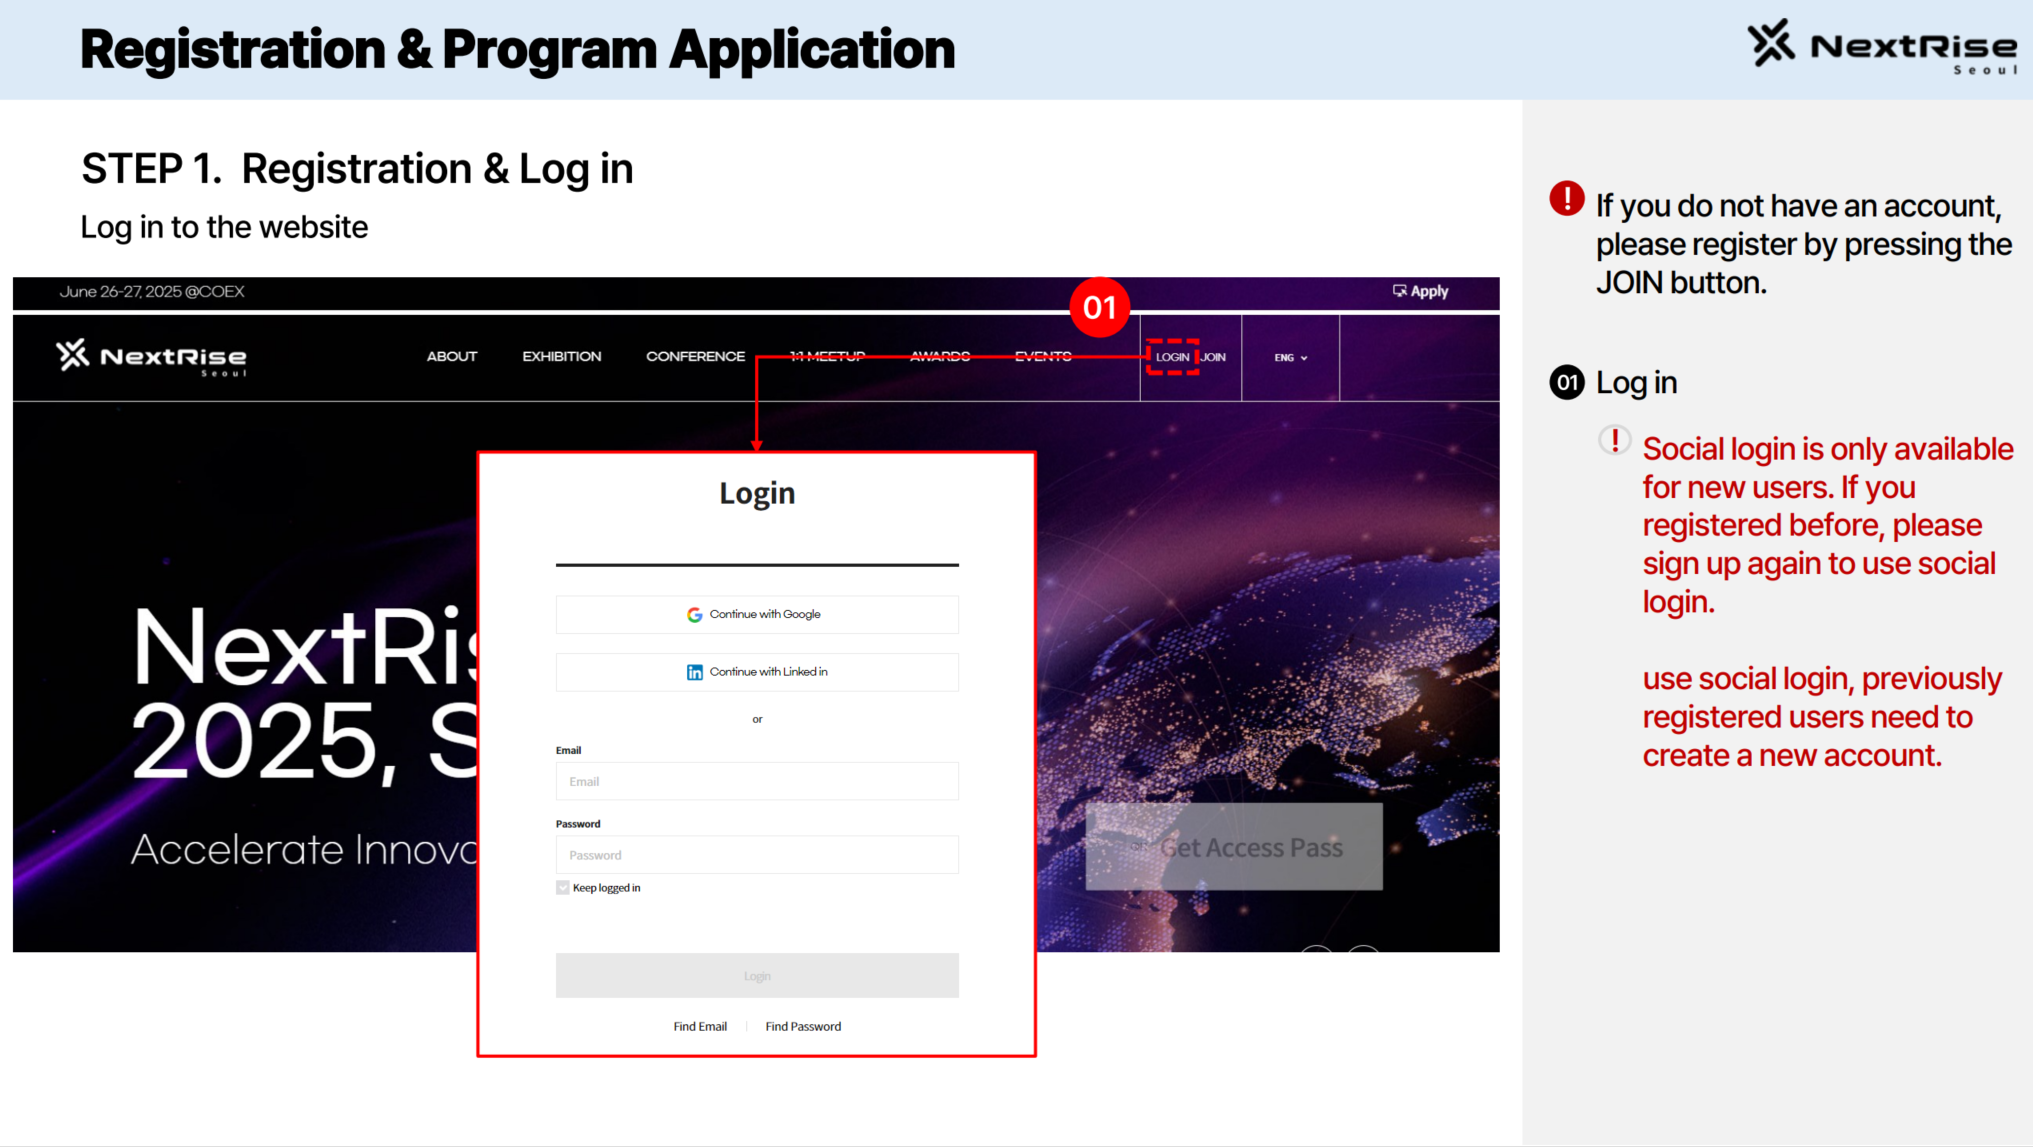Click the red exclamation warning icon

point(1566,199)
